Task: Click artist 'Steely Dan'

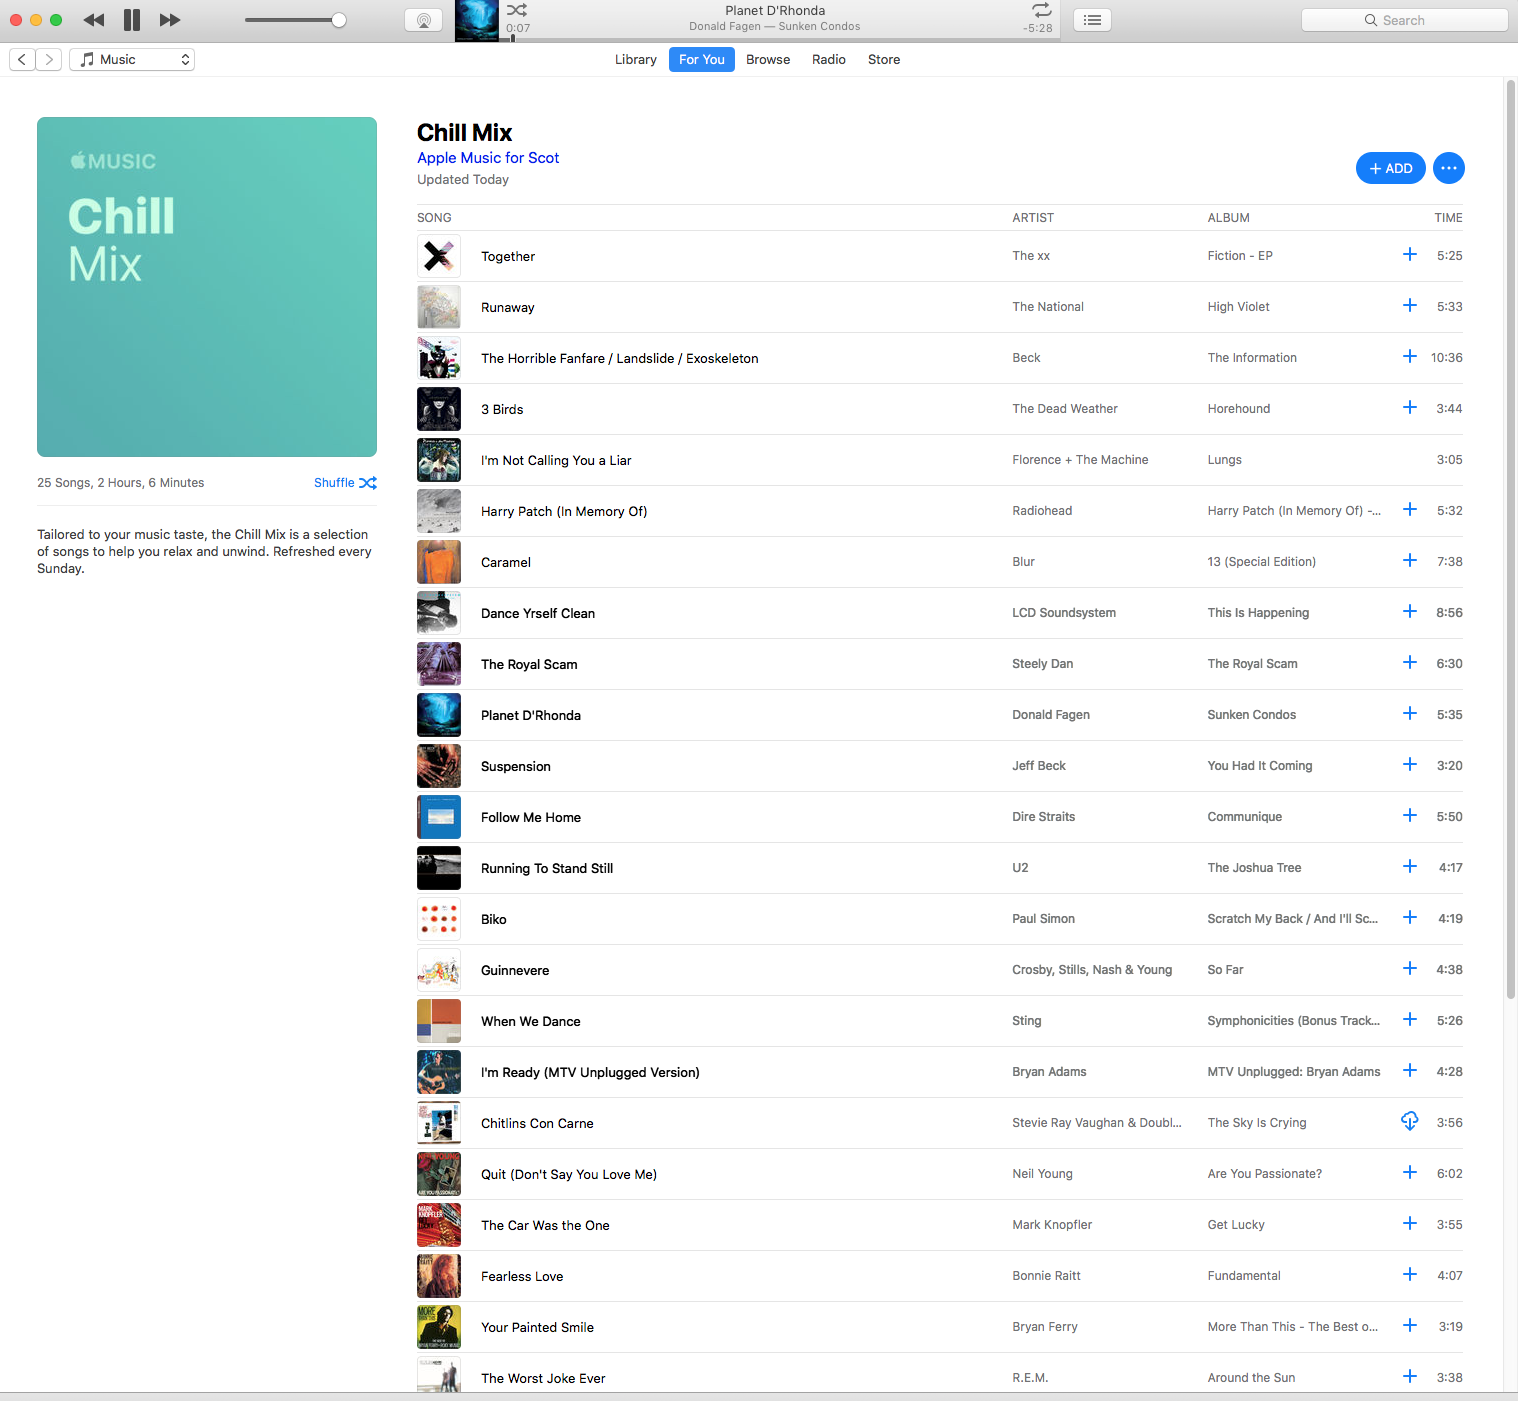Action: [x=1042, y=664]
